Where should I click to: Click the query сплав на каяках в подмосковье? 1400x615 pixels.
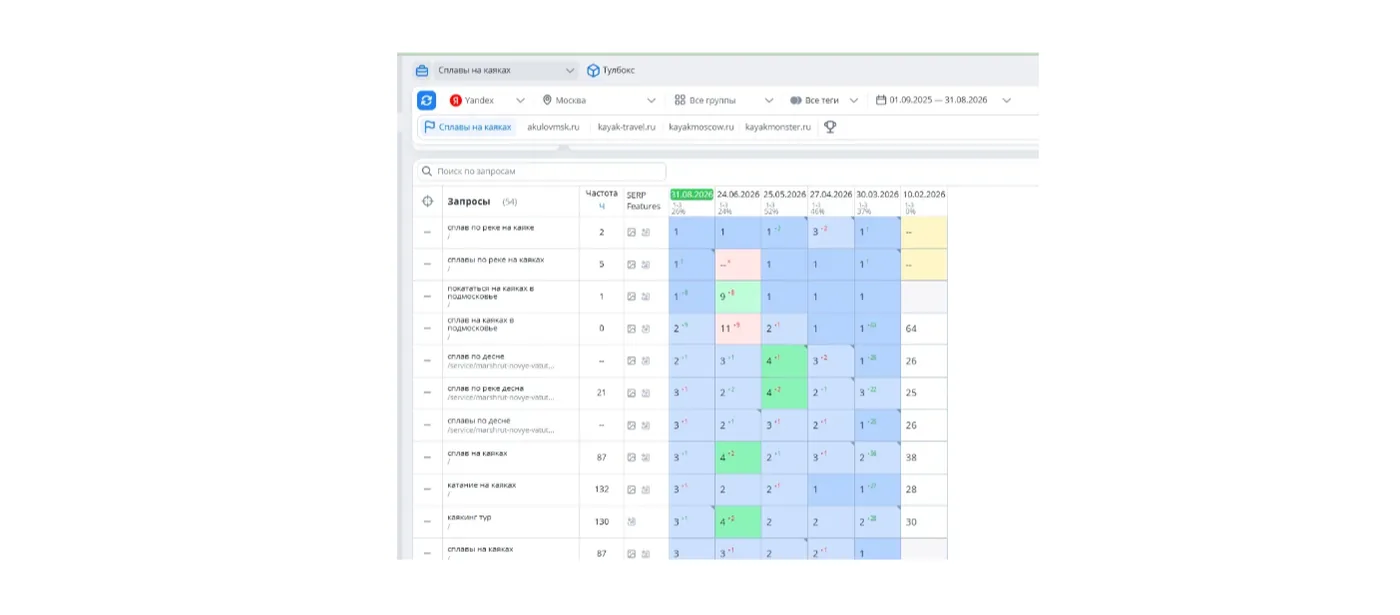pos(481,324)
